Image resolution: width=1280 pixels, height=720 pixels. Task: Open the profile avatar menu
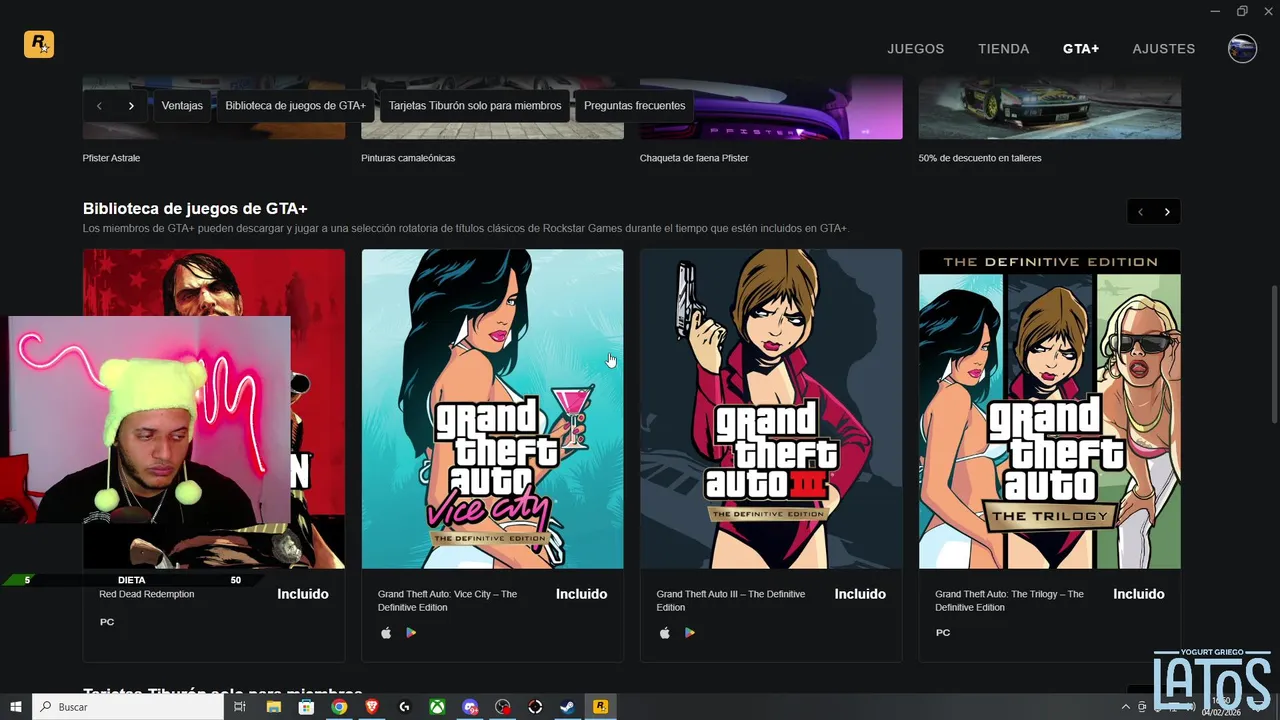[1242, 48]
